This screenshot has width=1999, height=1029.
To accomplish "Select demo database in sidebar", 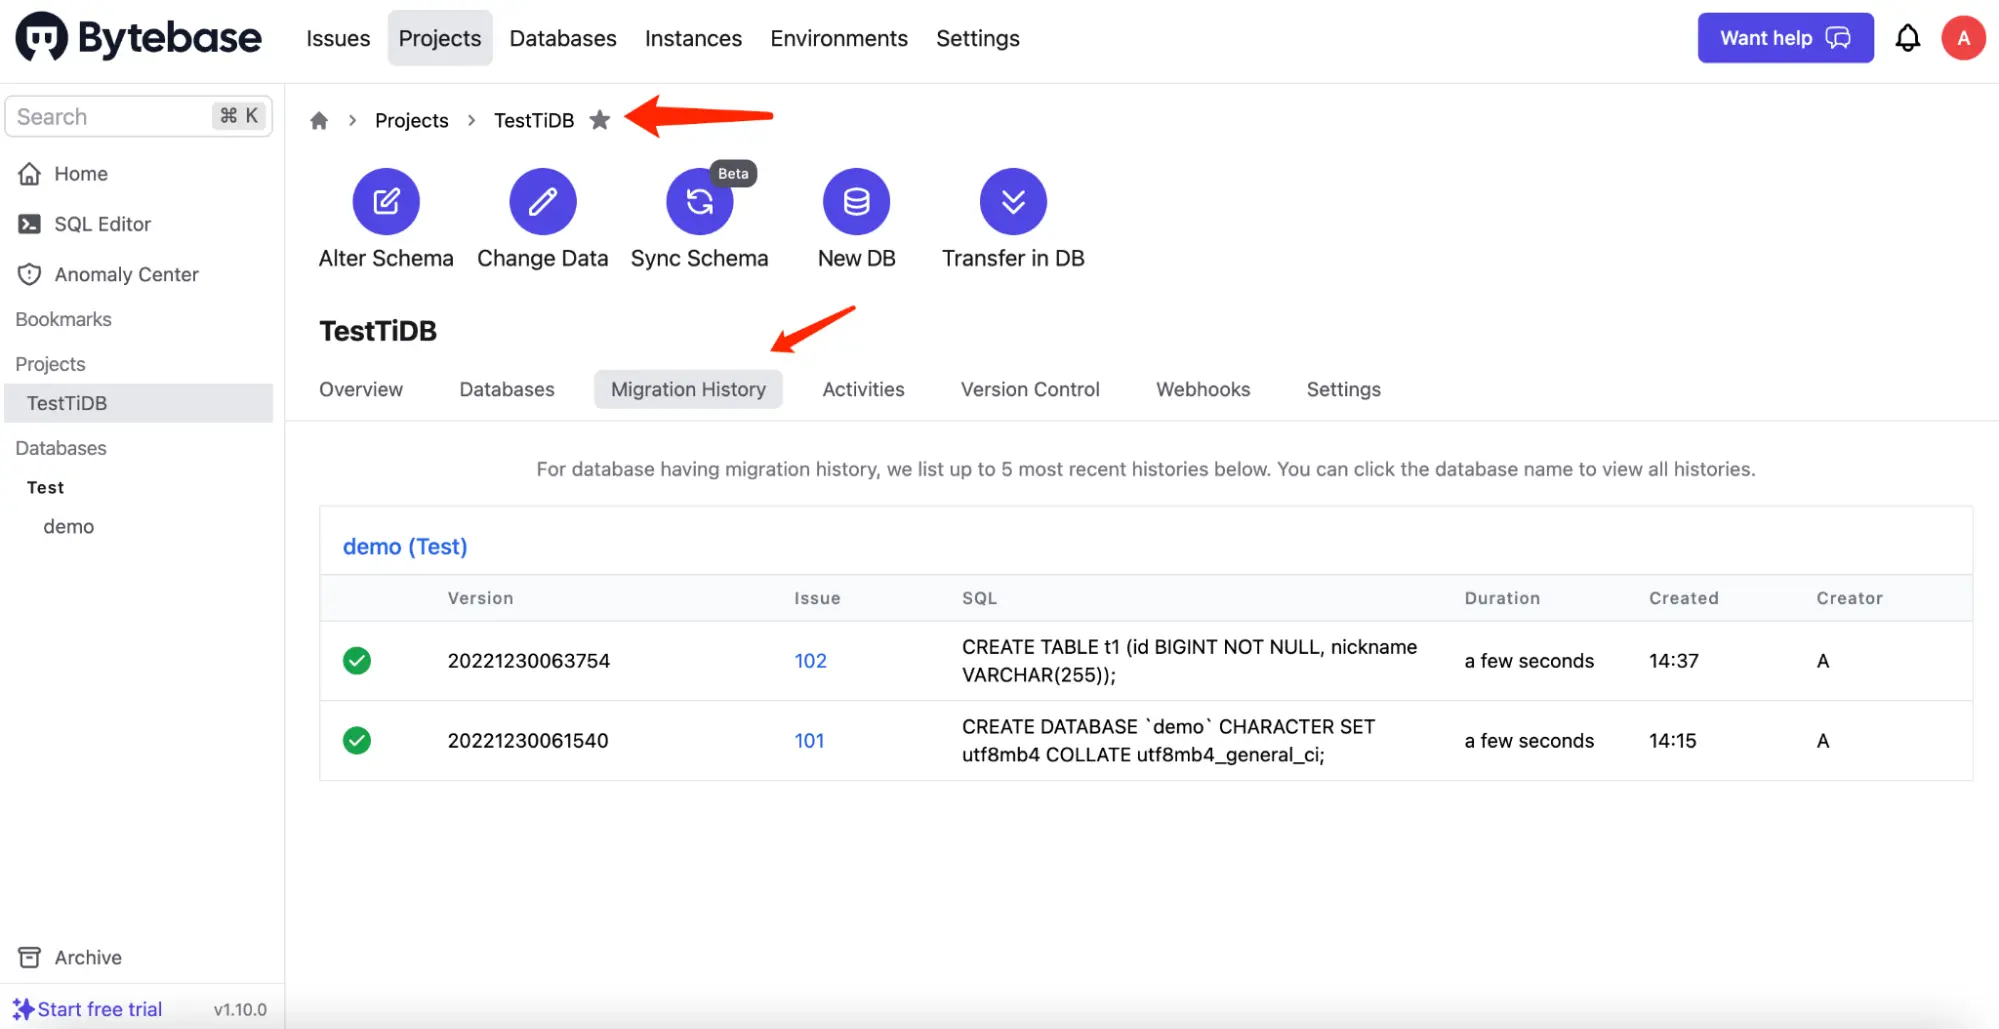I will 68,526.
